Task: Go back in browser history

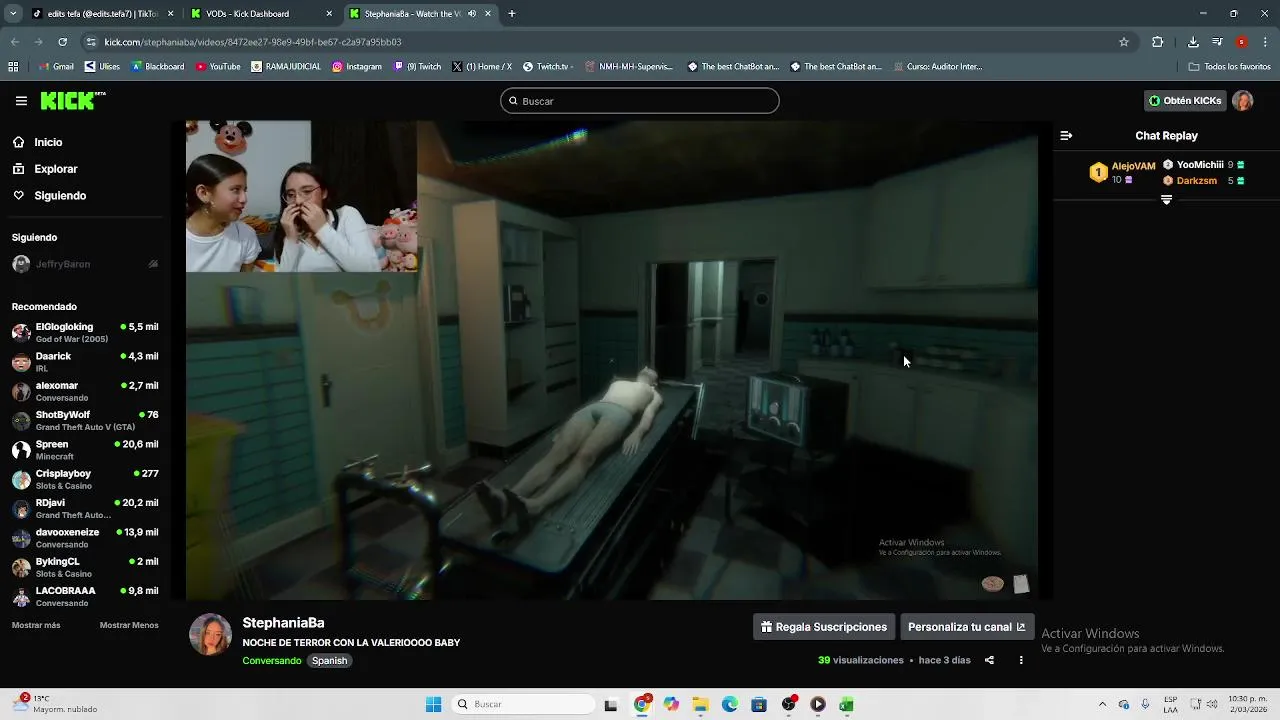Action: (15, 42)
